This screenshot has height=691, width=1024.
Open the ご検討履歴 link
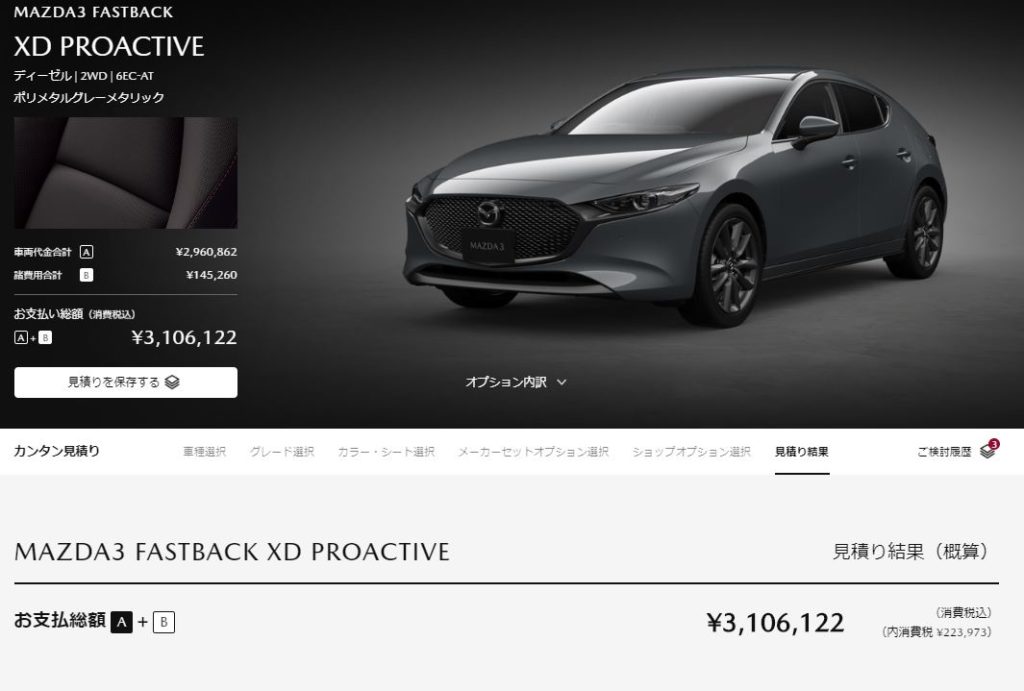[x=944, y=452]
